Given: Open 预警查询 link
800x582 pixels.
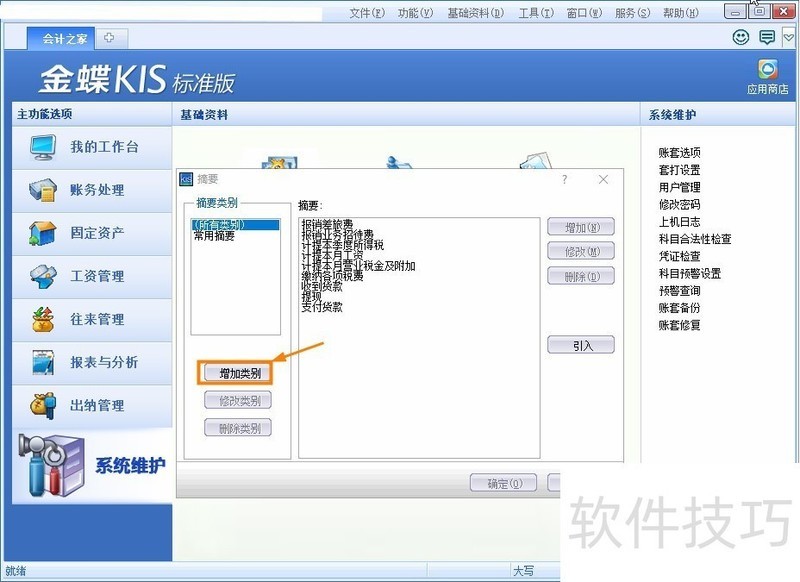Looking at the screenshot, I should click(679, 291).
